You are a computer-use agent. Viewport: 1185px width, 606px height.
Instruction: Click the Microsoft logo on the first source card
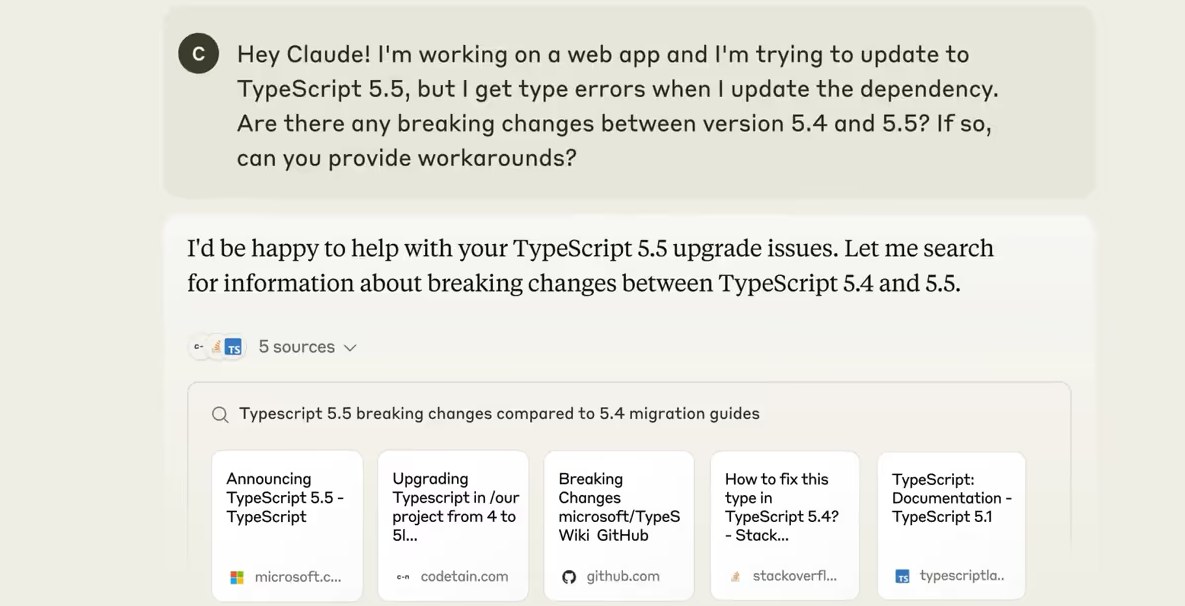(237, 577)
